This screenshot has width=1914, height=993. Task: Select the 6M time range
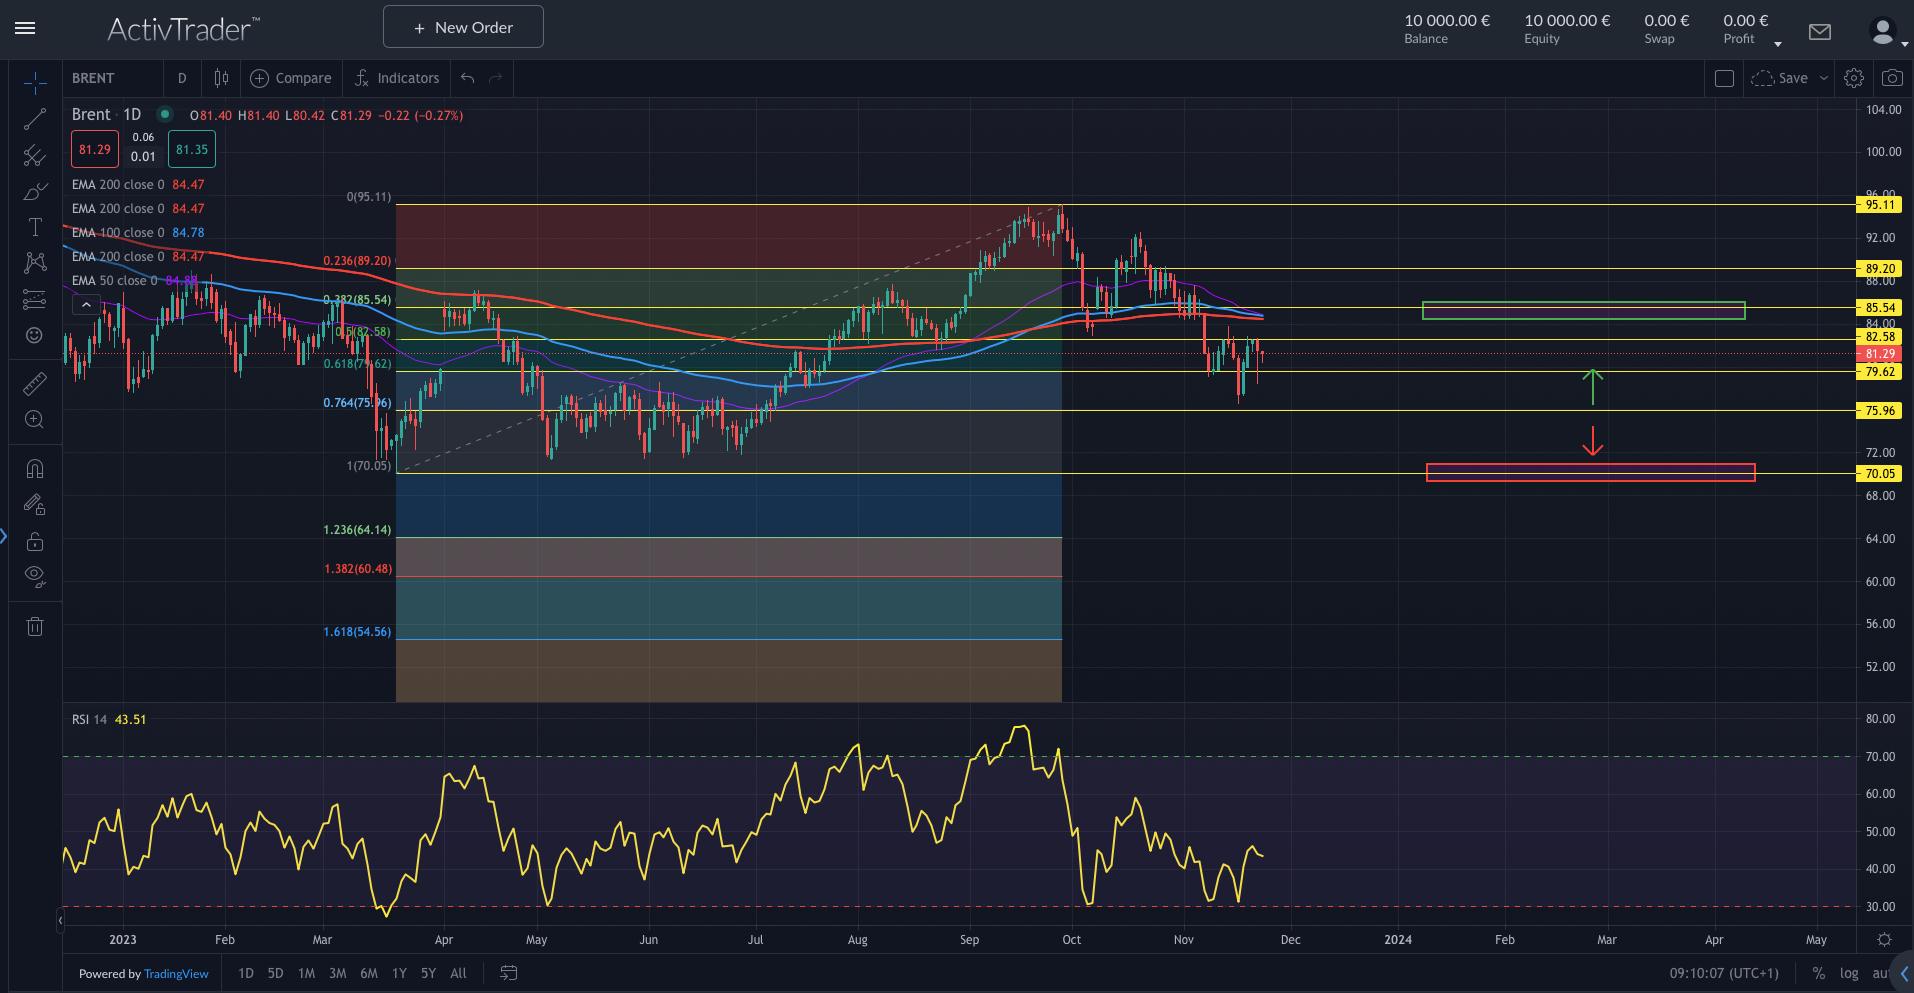(x=369, y=973)
